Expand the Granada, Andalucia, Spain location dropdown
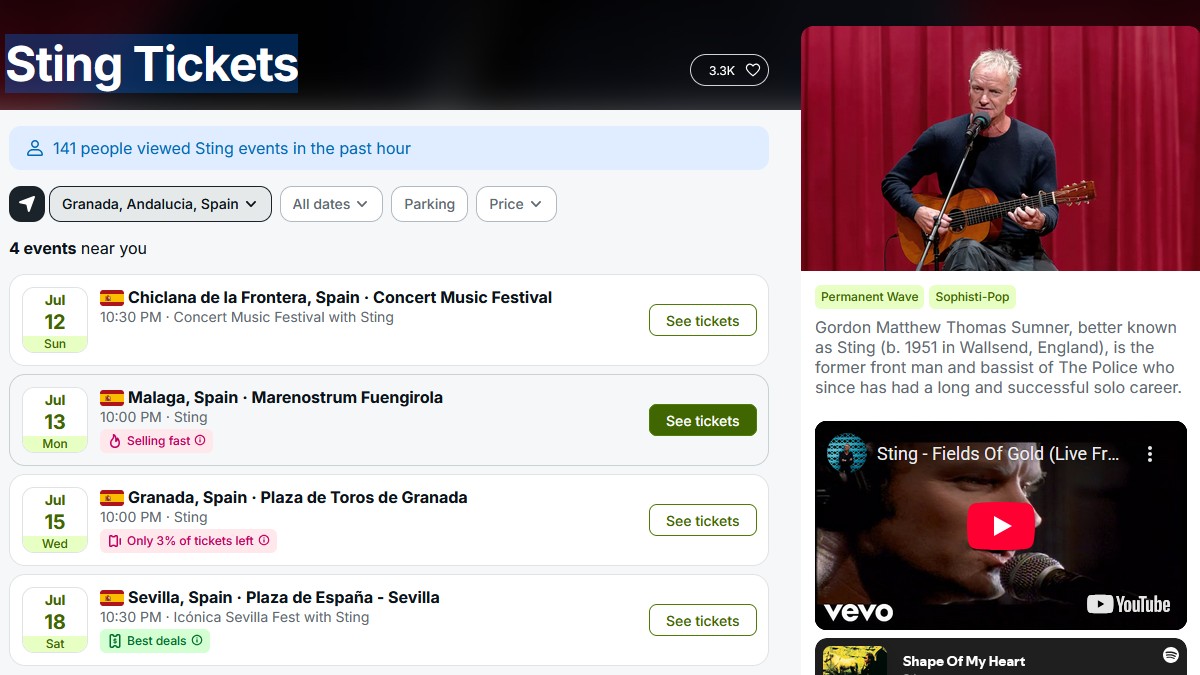Image resolution: width=1200 pixels, height=675 pixels. pyautogui.click(x=160, y=204)
